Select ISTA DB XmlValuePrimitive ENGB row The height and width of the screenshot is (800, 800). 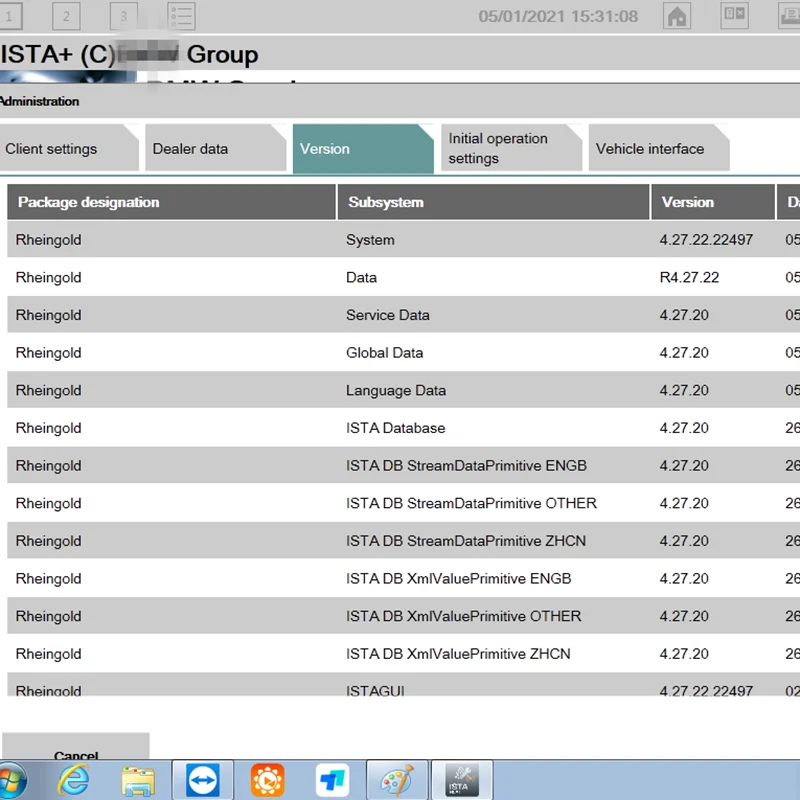coord(404,579)
